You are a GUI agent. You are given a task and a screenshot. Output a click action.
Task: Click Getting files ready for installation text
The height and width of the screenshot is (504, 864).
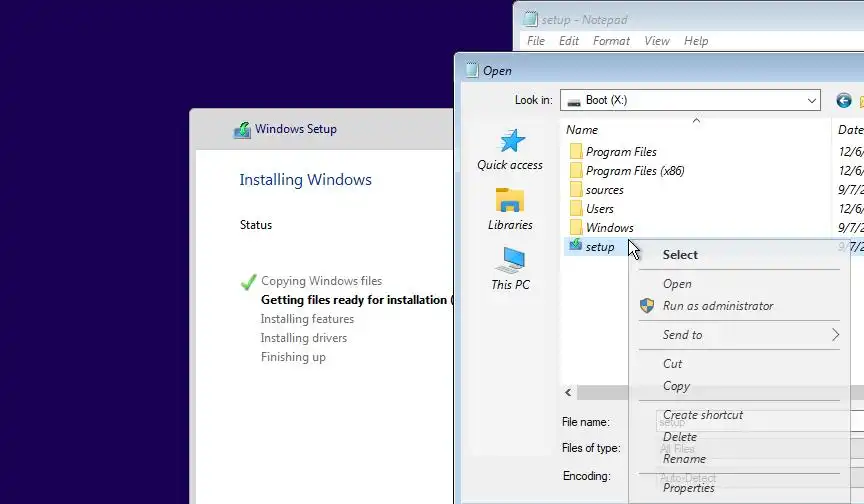click(x=354, y=300)
